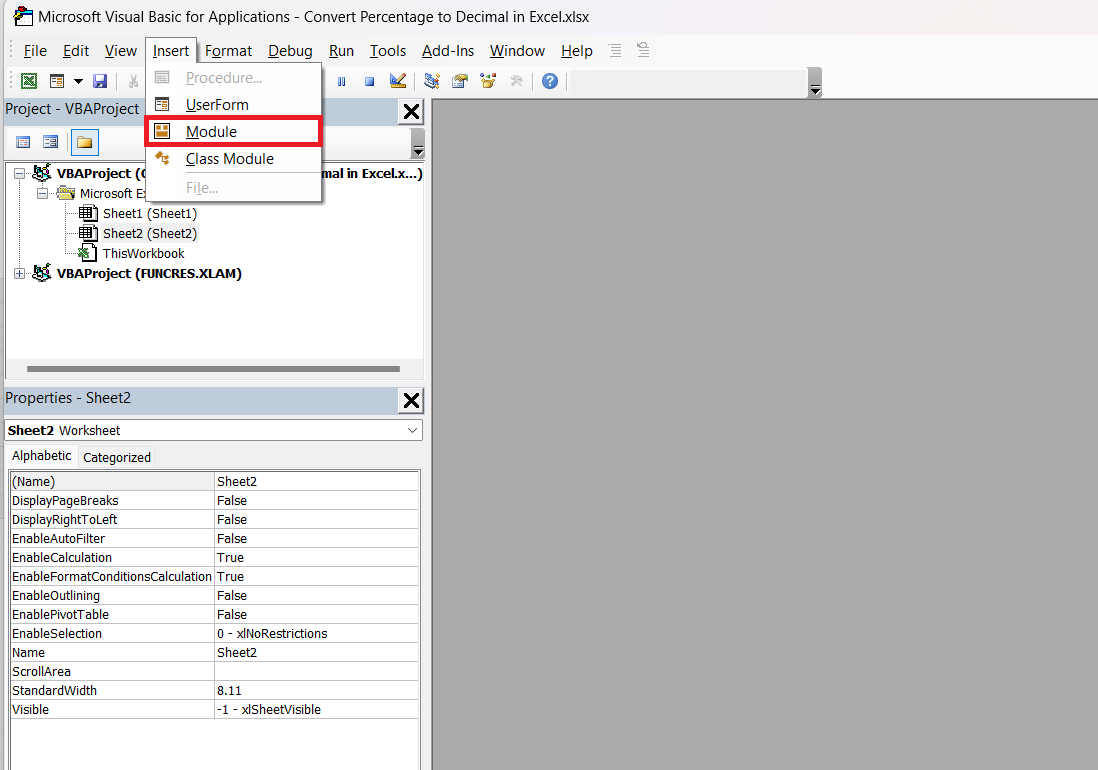This screenshot has height=770, width=1098.
Task: Open Object Browser from toolbar icon
Action: 488,81
